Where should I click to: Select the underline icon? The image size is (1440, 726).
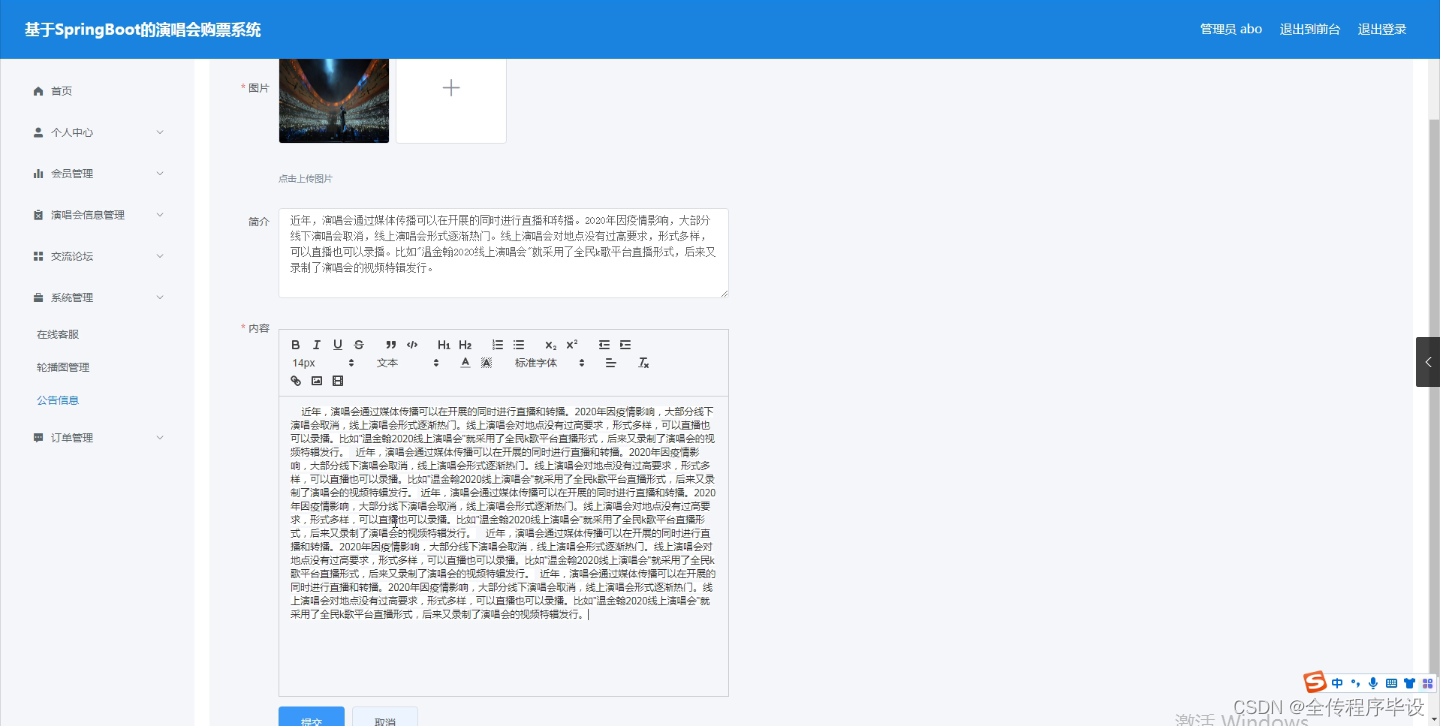pyautogui.click(x=337, y=344)
